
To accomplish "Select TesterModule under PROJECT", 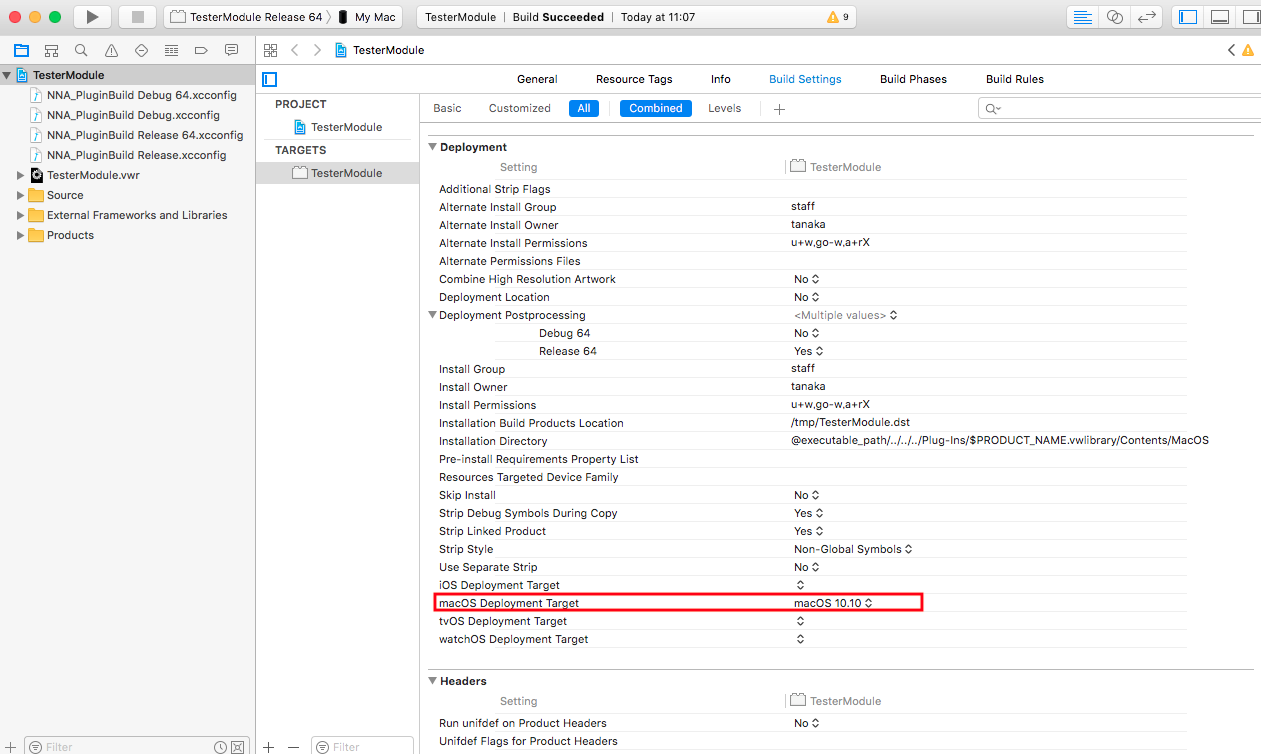I will [338, 127].
